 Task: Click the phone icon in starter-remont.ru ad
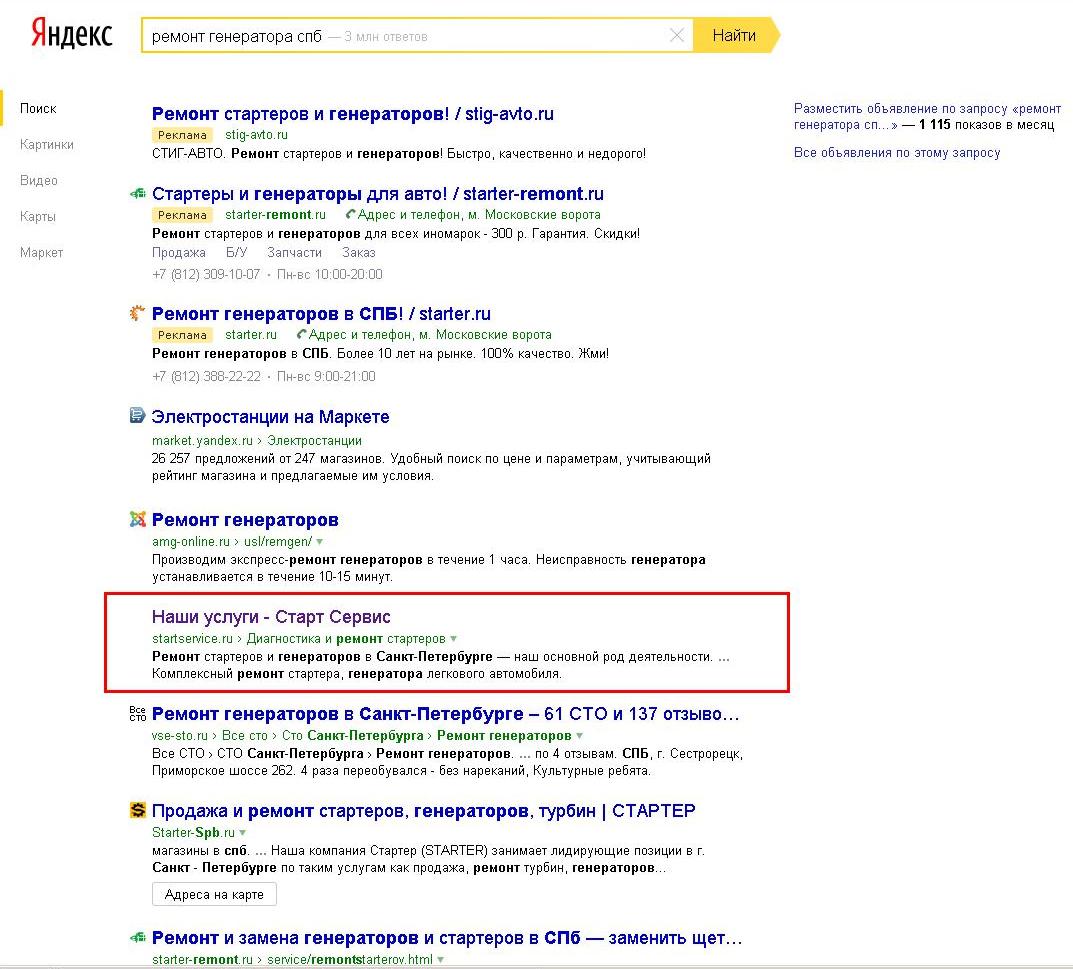point(351,214)
